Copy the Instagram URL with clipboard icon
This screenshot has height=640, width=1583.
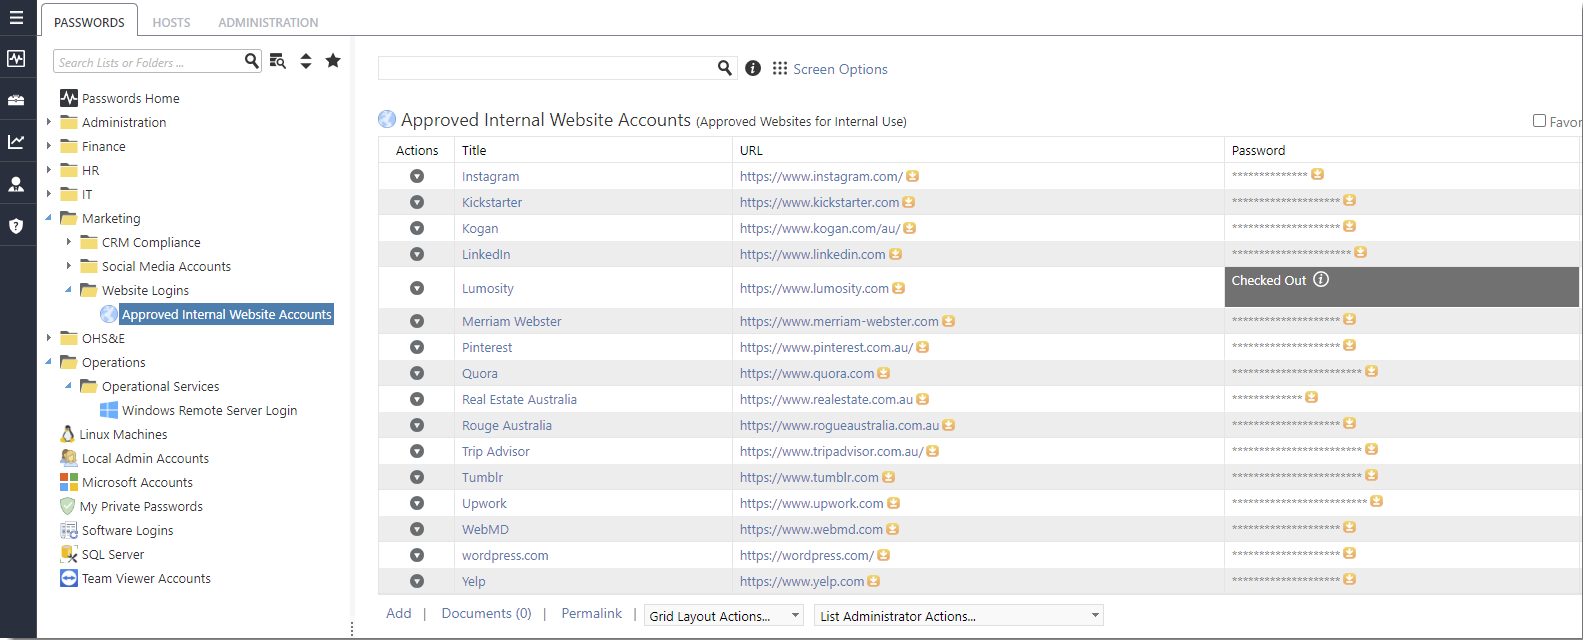click(x=913, y=176)
